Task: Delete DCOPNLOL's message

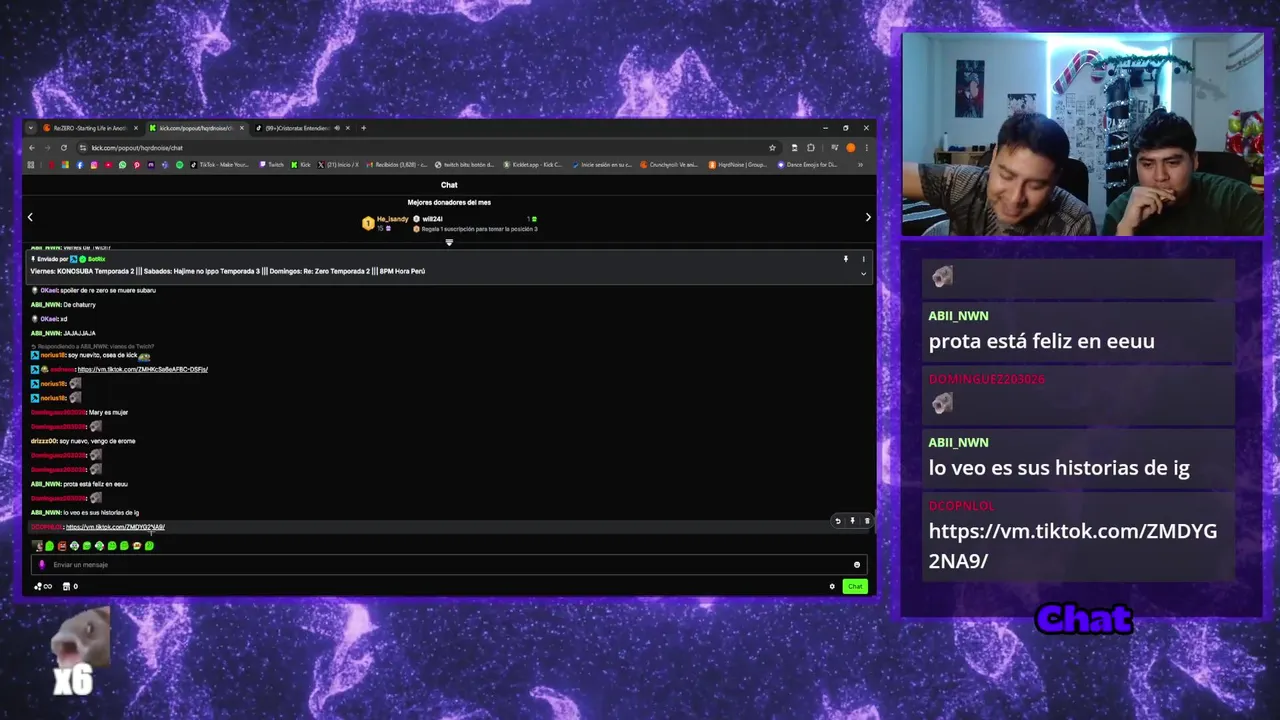Action: pos(867,521)
